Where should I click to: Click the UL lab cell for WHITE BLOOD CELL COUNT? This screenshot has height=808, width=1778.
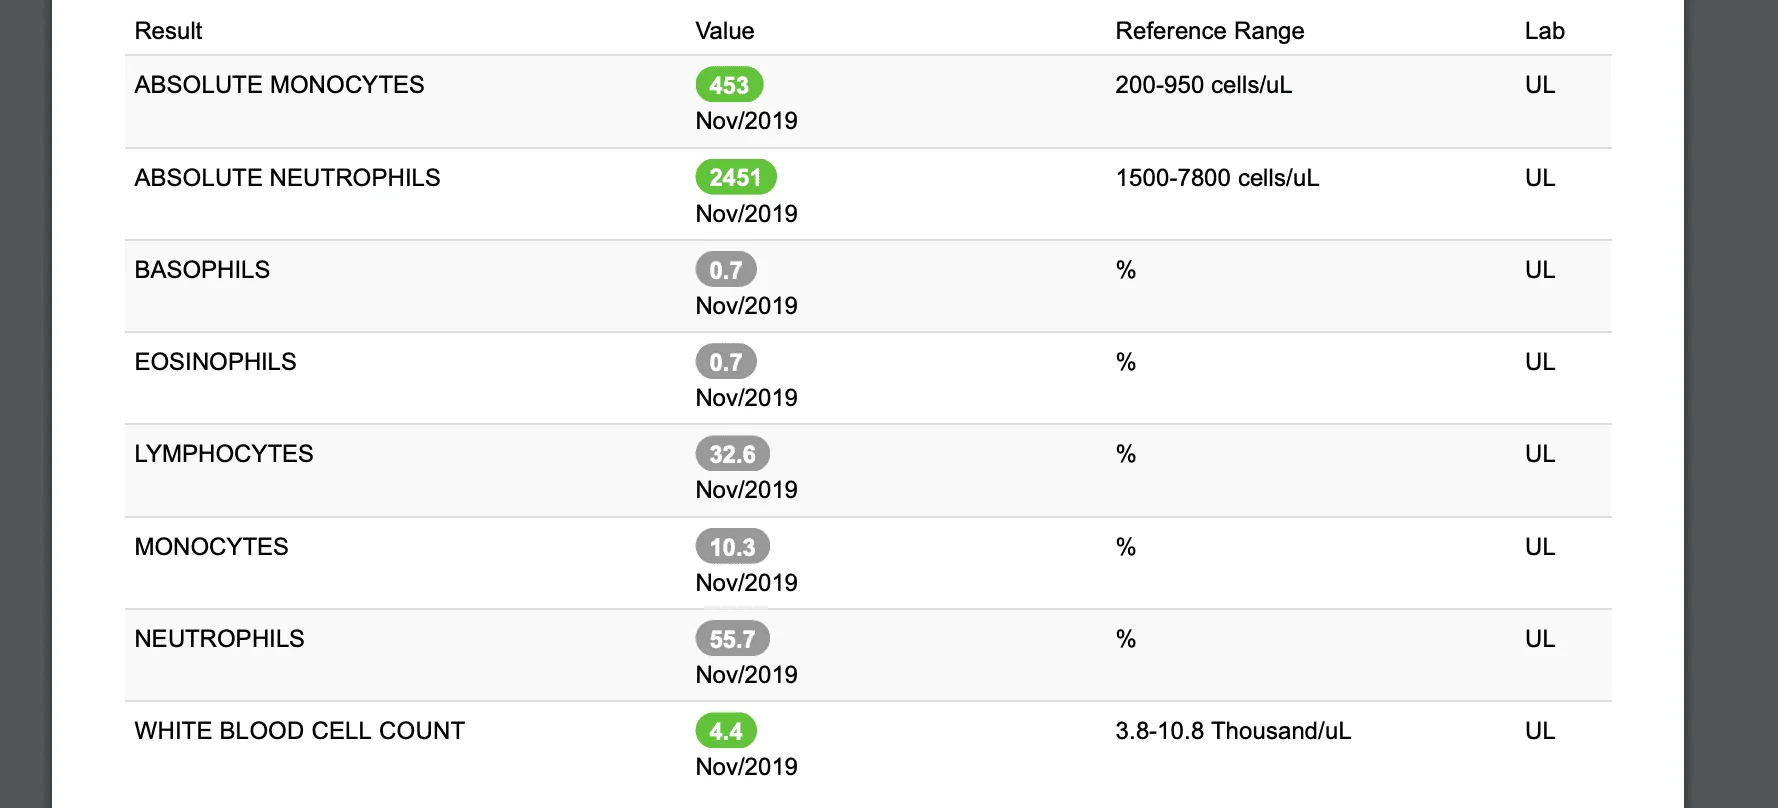(1540, 731)
